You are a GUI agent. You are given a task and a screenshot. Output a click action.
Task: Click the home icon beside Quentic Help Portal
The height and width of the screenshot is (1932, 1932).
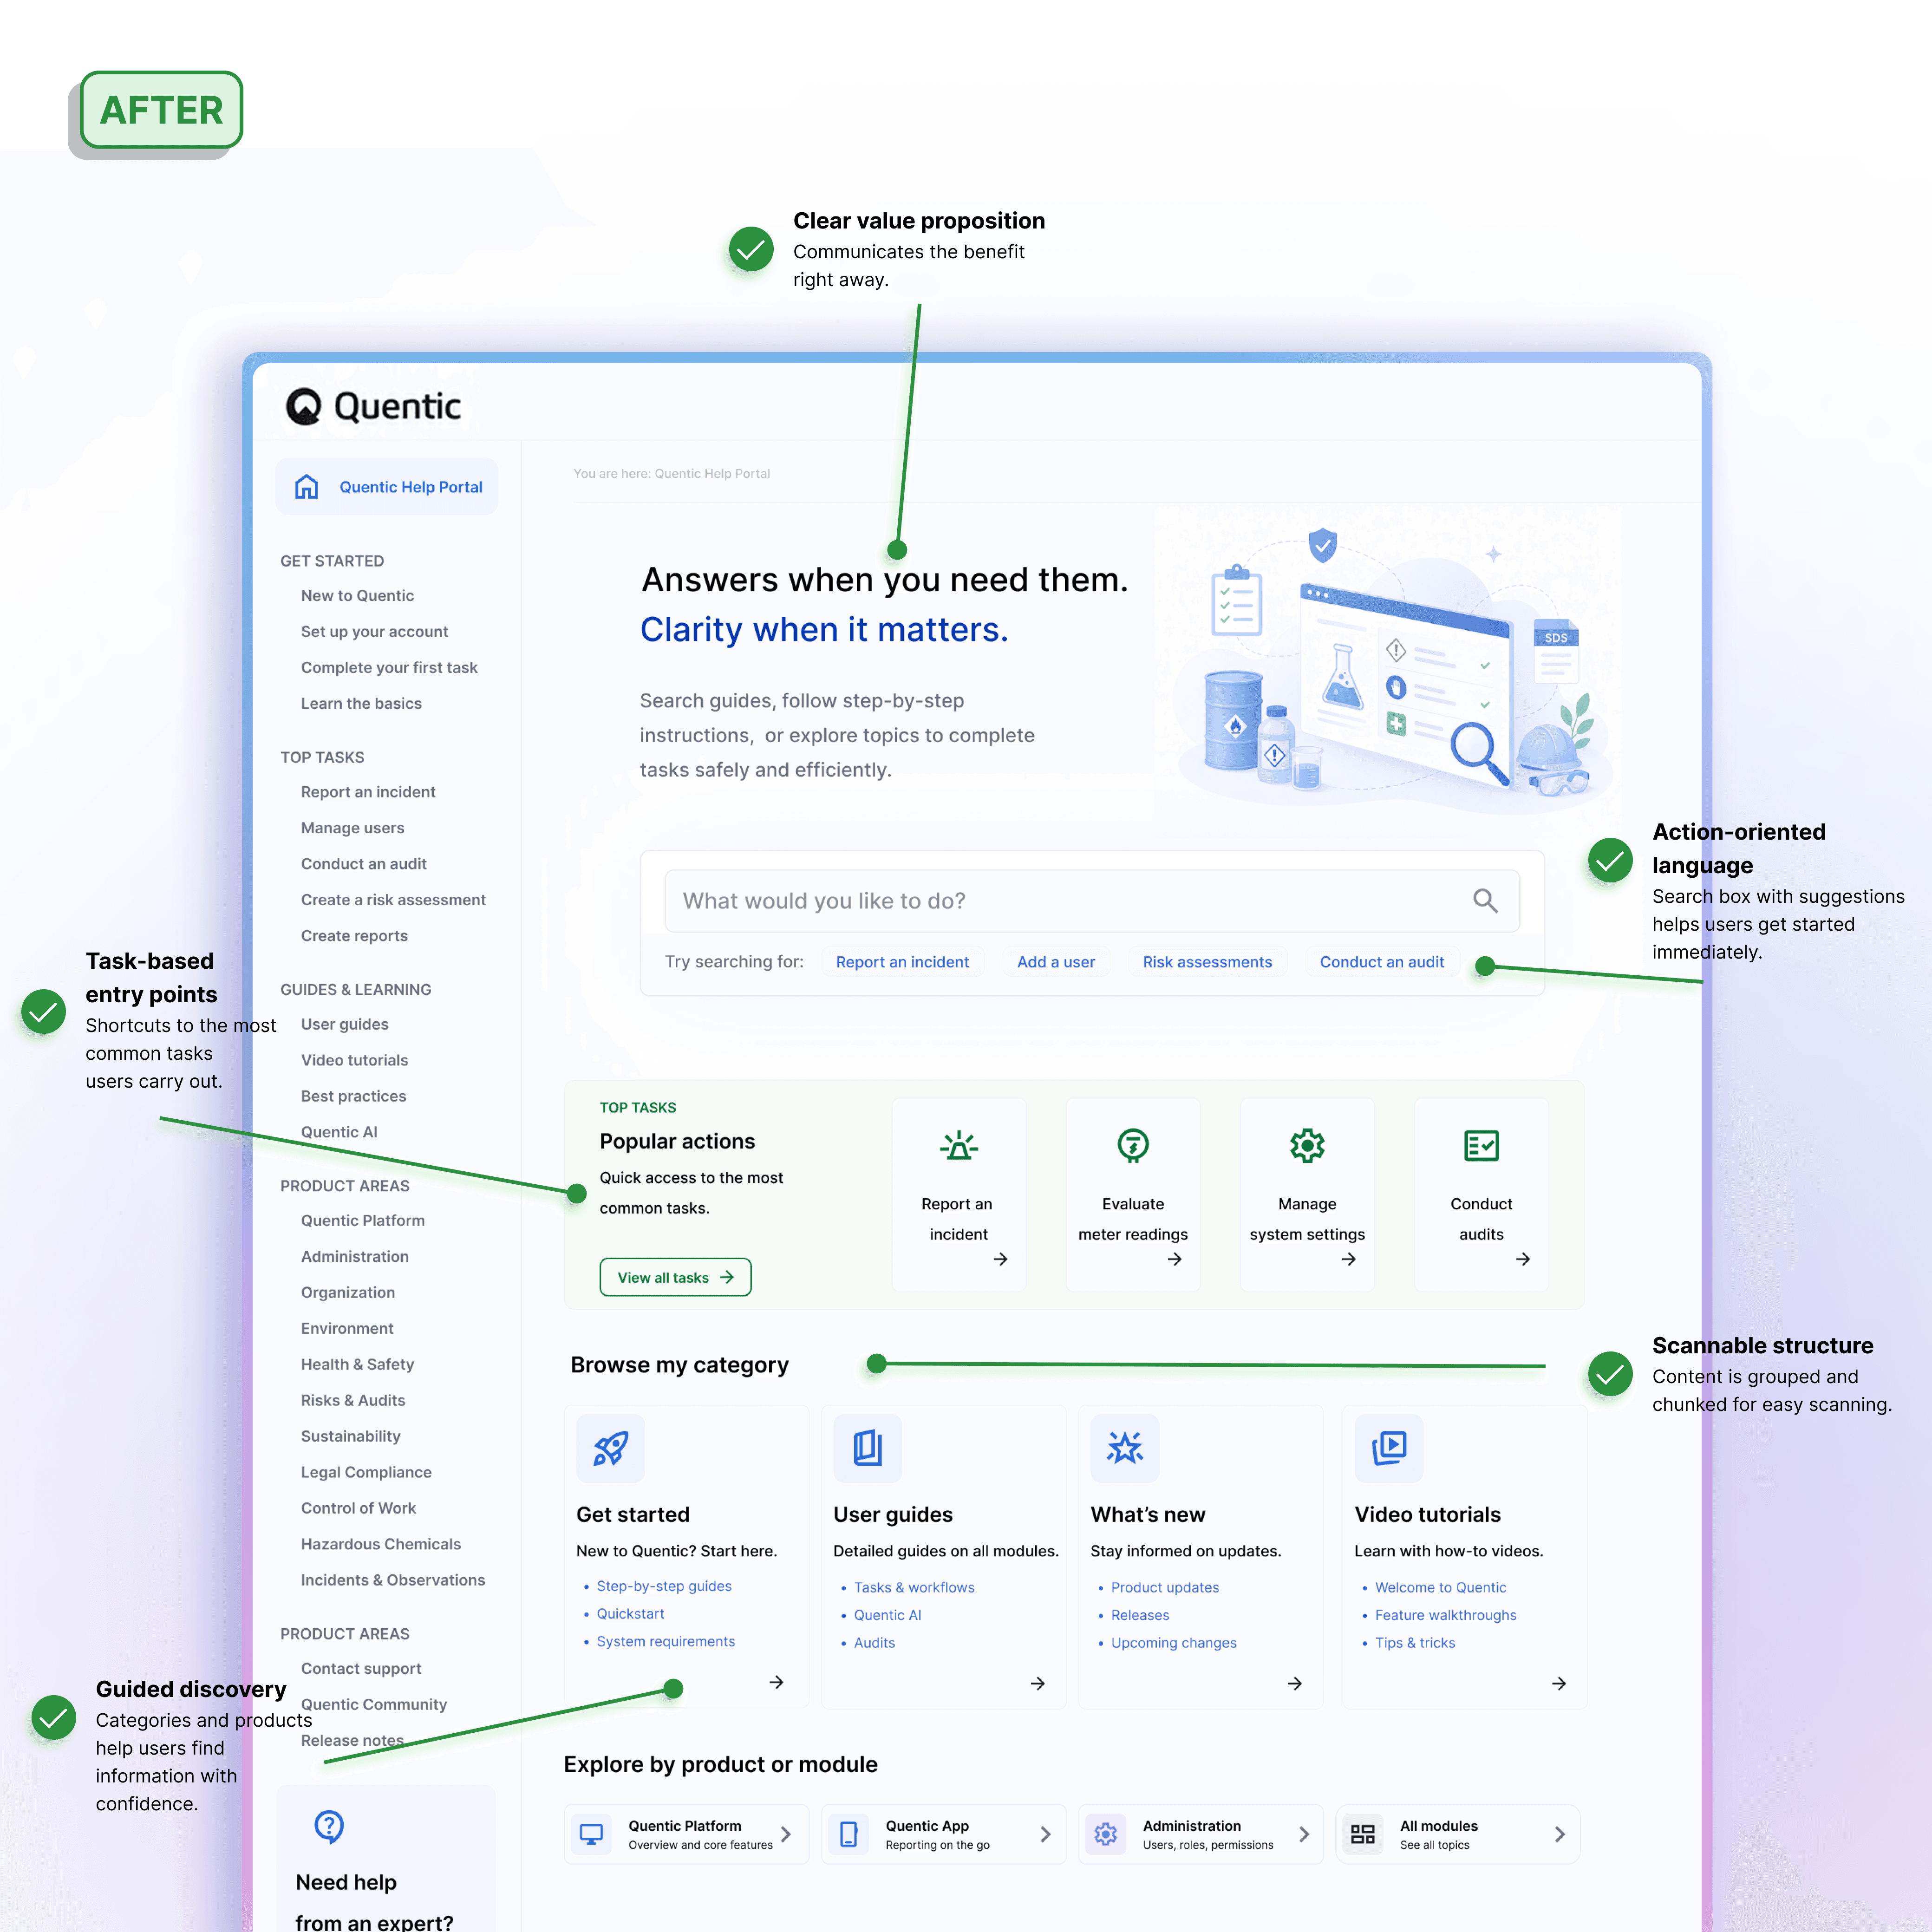click(307, 487)
